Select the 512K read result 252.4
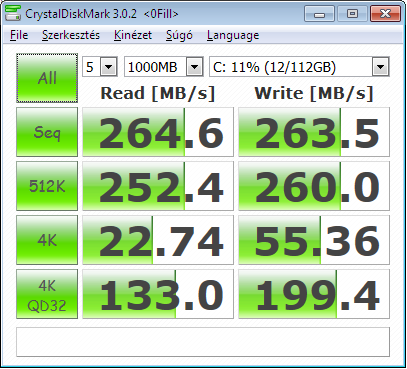407x369 pixels. (x=158, y=186)
